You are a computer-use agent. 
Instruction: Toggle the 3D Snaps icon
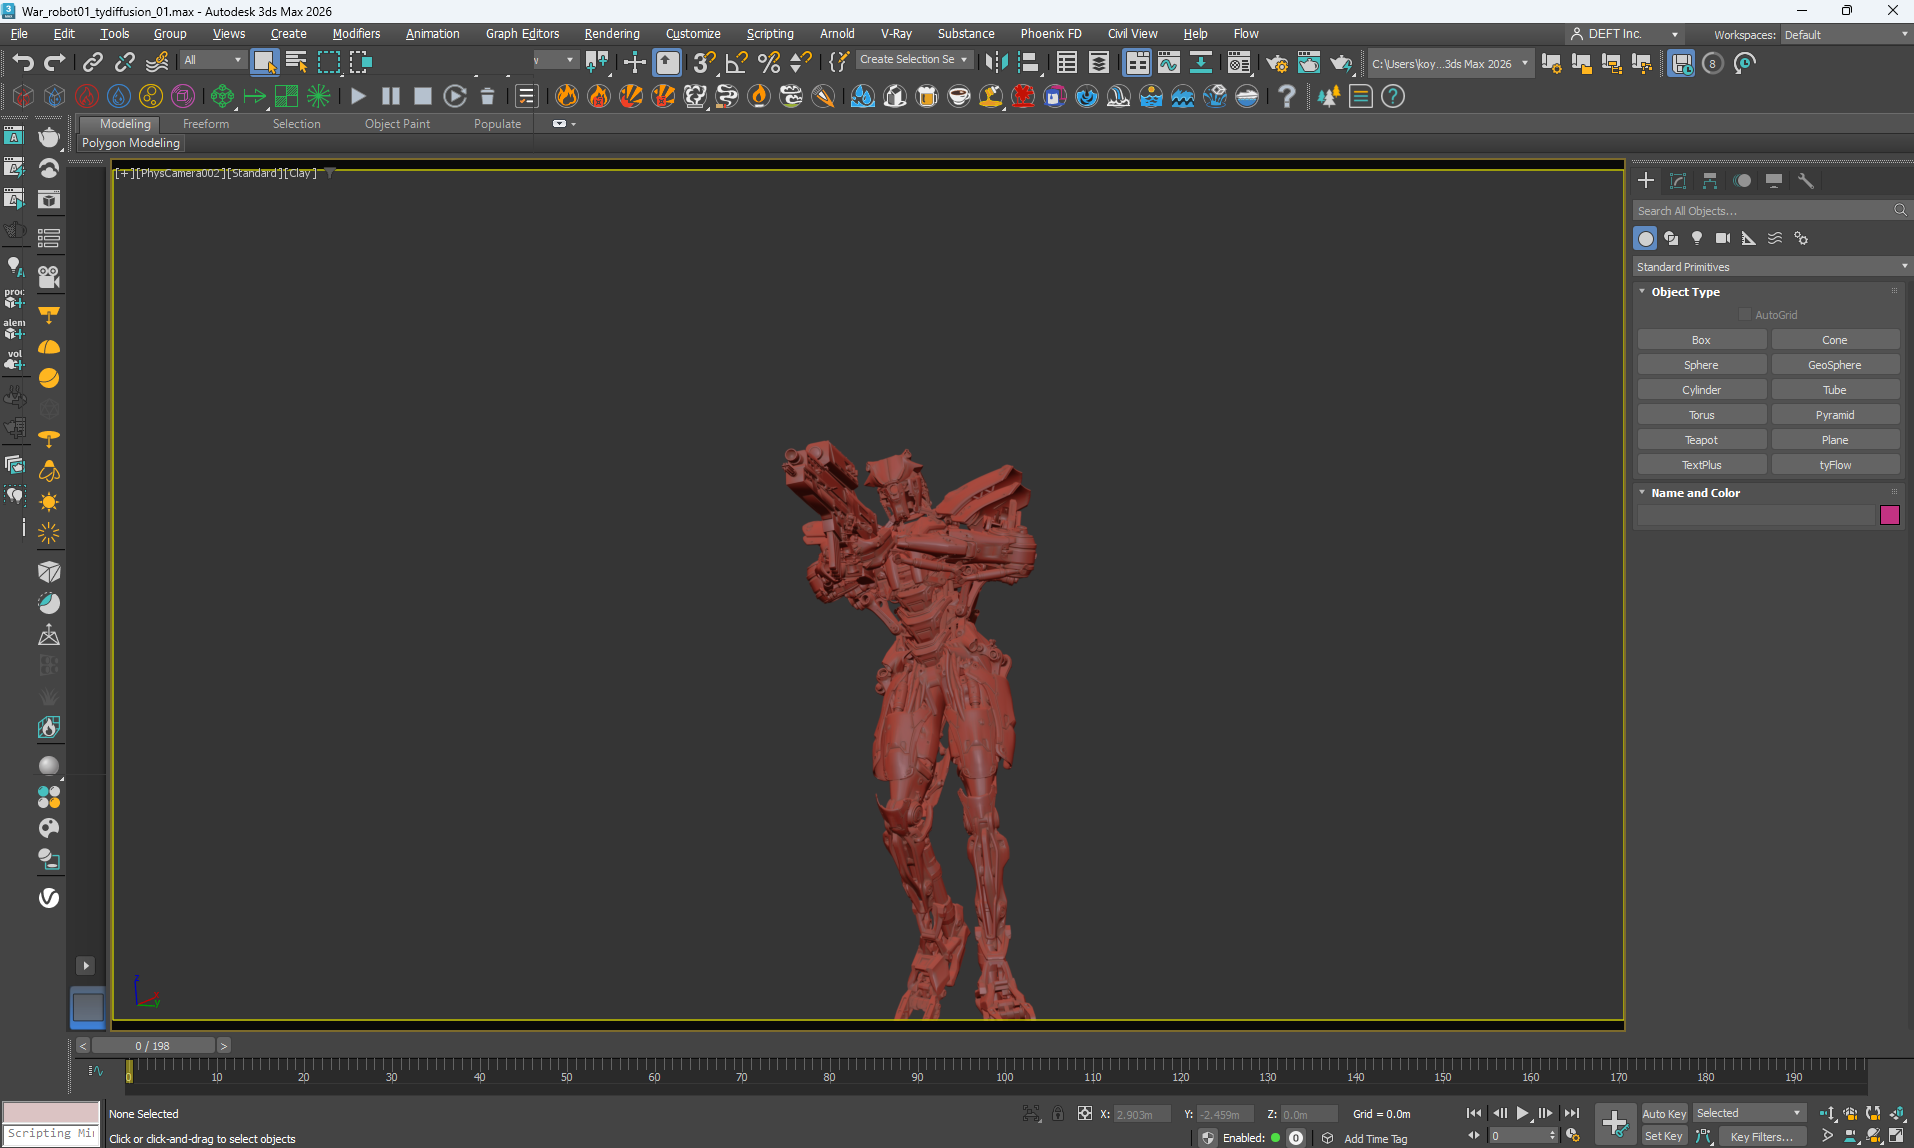pos(704,62)
